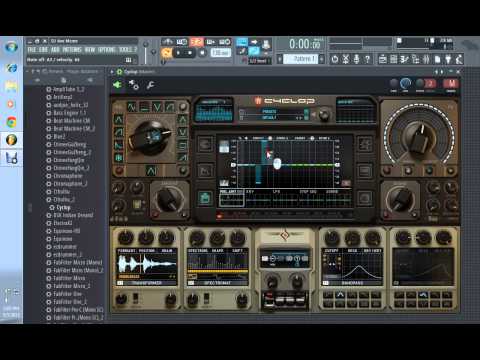Toggle the metronome button in transport panel
The image size is (480, 360).
[168, 42]
